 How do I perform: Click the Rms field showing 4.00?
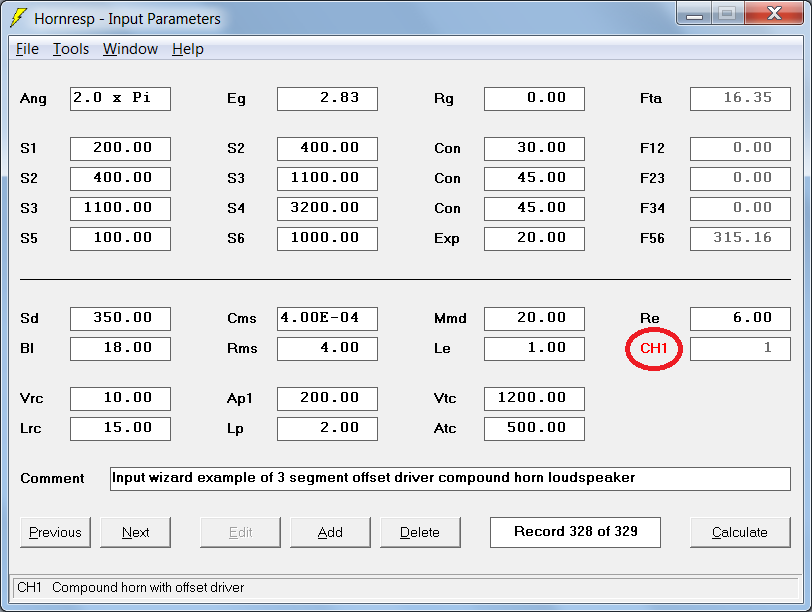327,349
